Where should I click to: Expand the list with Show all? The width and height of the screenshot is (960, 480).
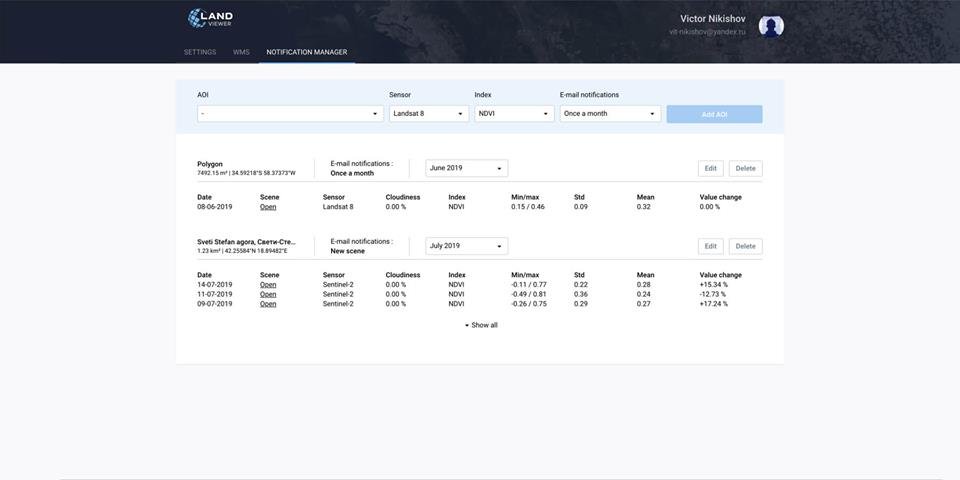click(481, 325)
